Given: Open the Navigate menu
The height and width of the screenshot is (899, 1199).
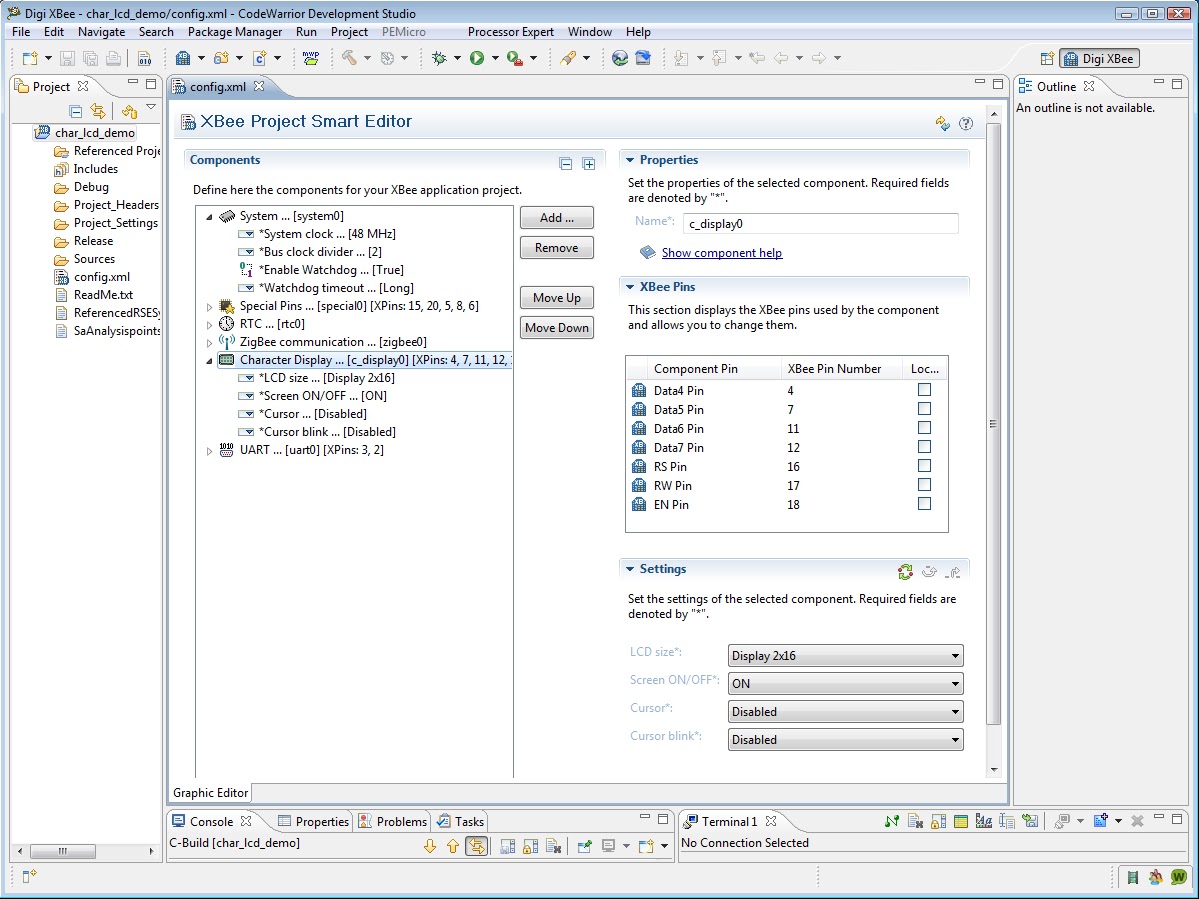Looking at the screenshot, I should click(102, 32).
